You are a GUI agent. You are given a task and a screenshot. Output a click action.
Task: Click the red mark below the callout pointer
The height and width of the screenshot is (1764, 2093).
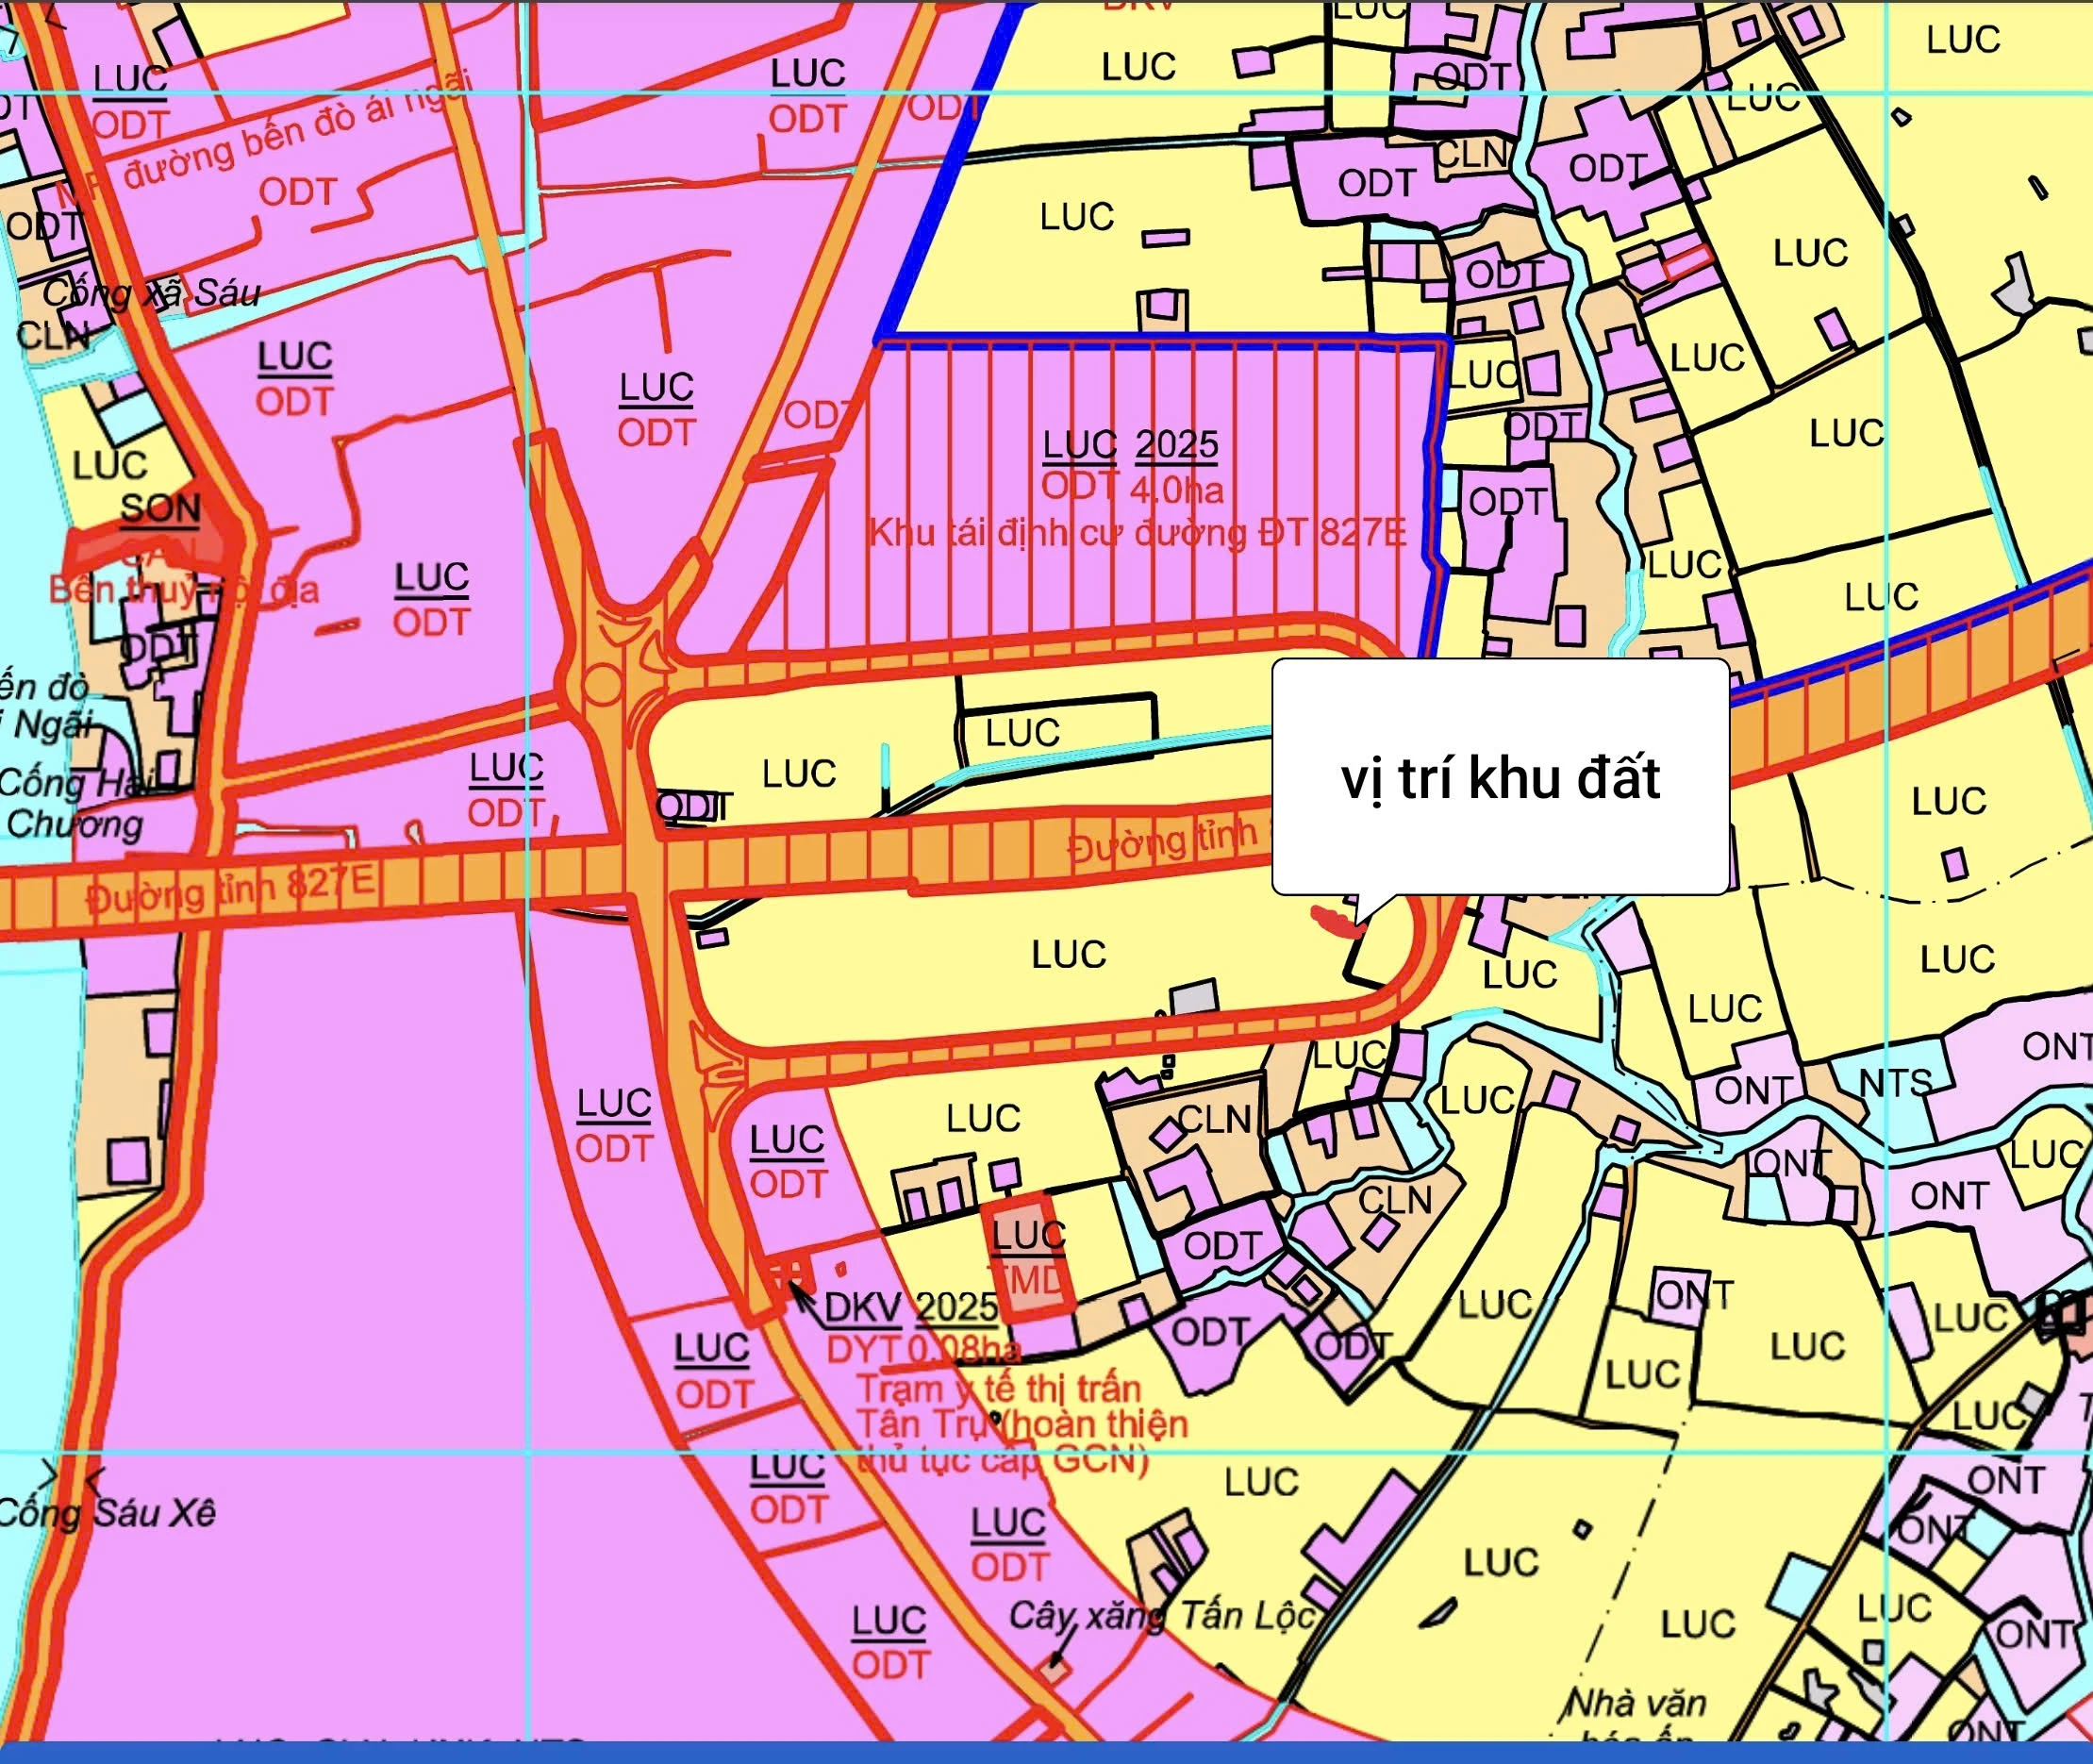1334,921
